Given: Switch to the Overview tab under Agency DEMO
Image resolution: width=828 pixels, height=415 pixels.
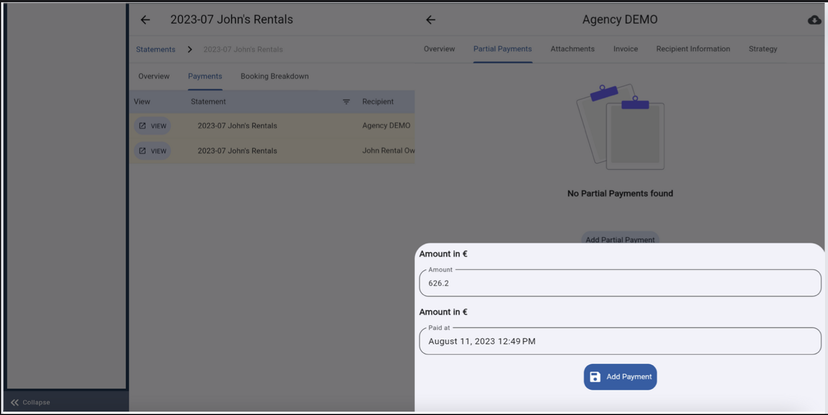Looking at the screenshot, I should pyautogui.click(x=439, y=49).
